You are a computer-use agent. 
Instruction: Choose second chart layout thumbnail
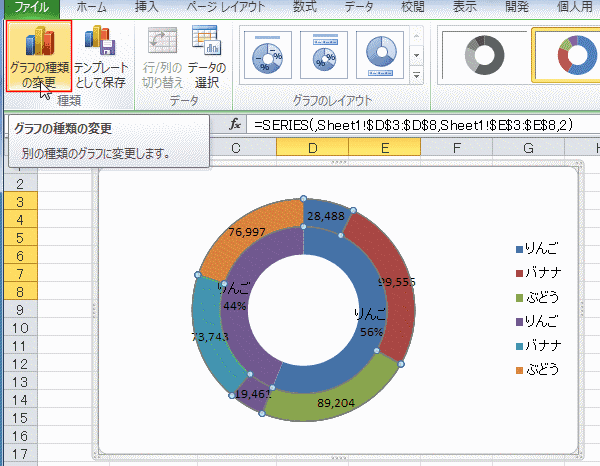pyautogui.click(x=324, y=55)
